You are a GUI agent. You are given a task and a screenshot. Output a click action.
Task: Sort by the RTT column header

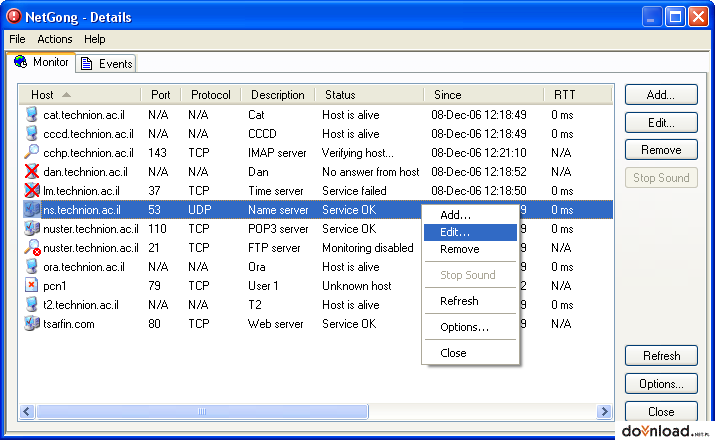point(577,95)
